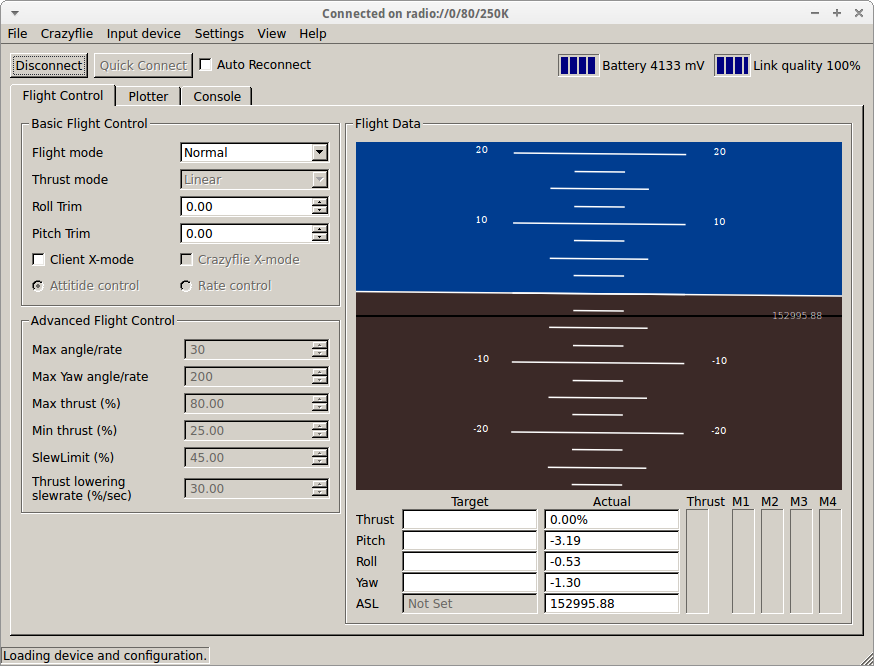The height and width of the screenshot is (666, 874).
Task: Click the M4 motor output bar
Action: click(x=829, y=561)
